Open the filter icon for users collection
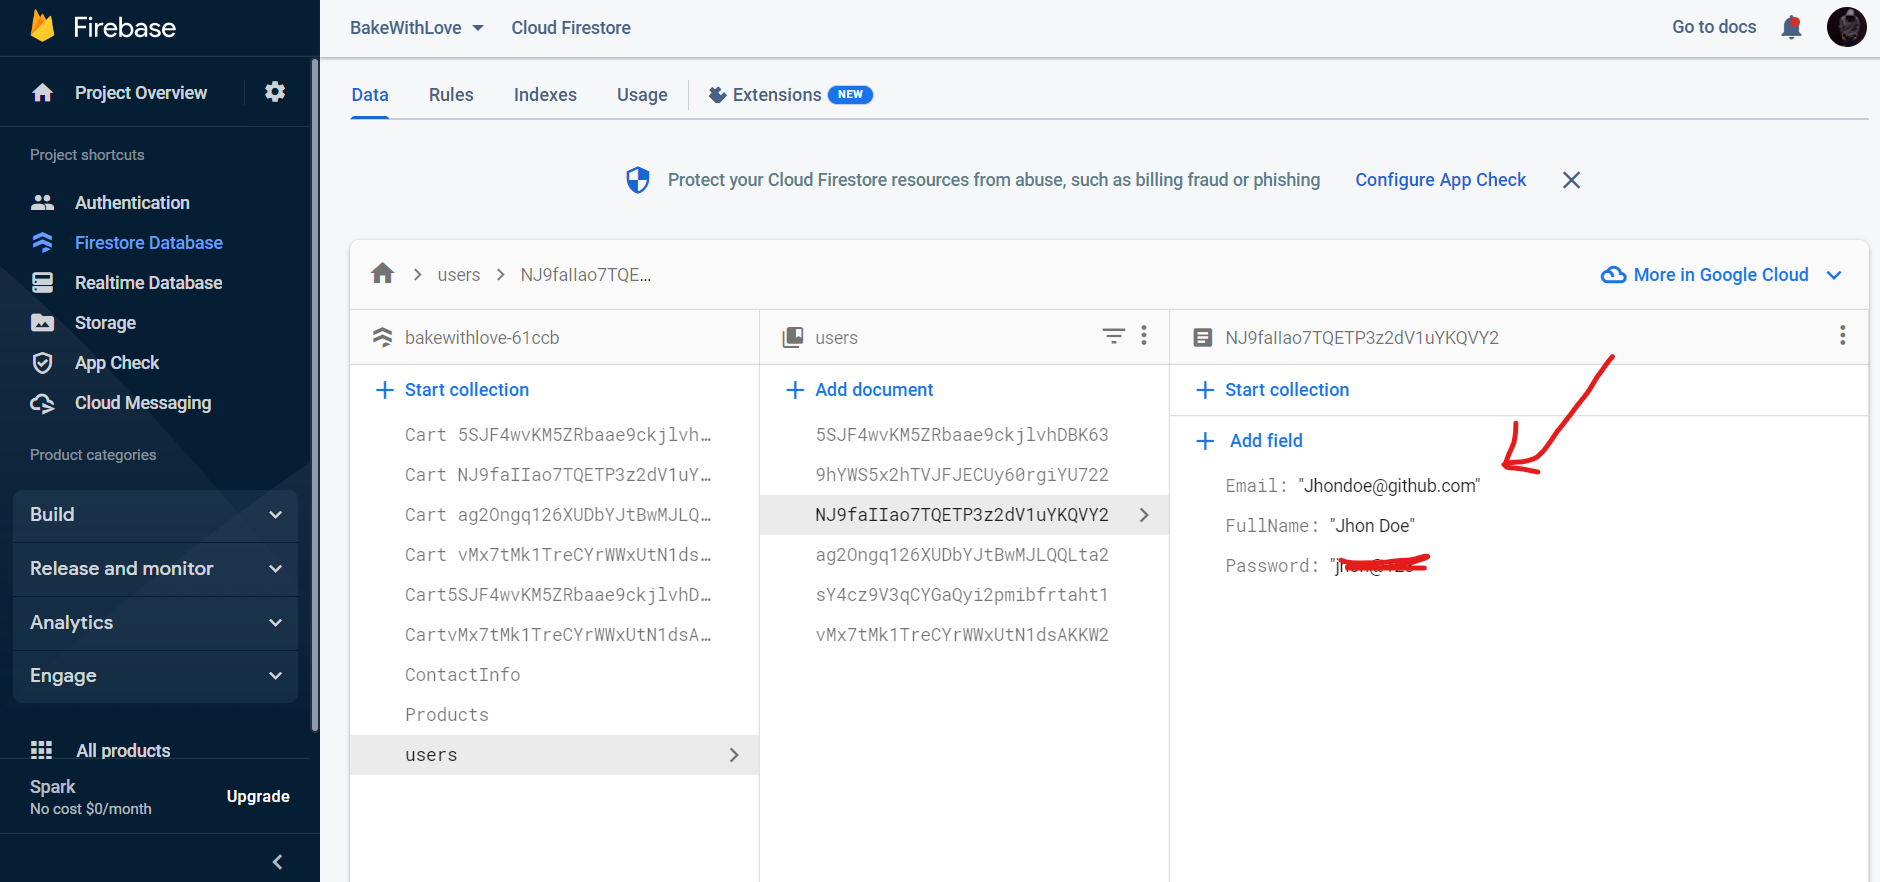This screenshot has width=1880, height=882. click(x=1113, y=335)
